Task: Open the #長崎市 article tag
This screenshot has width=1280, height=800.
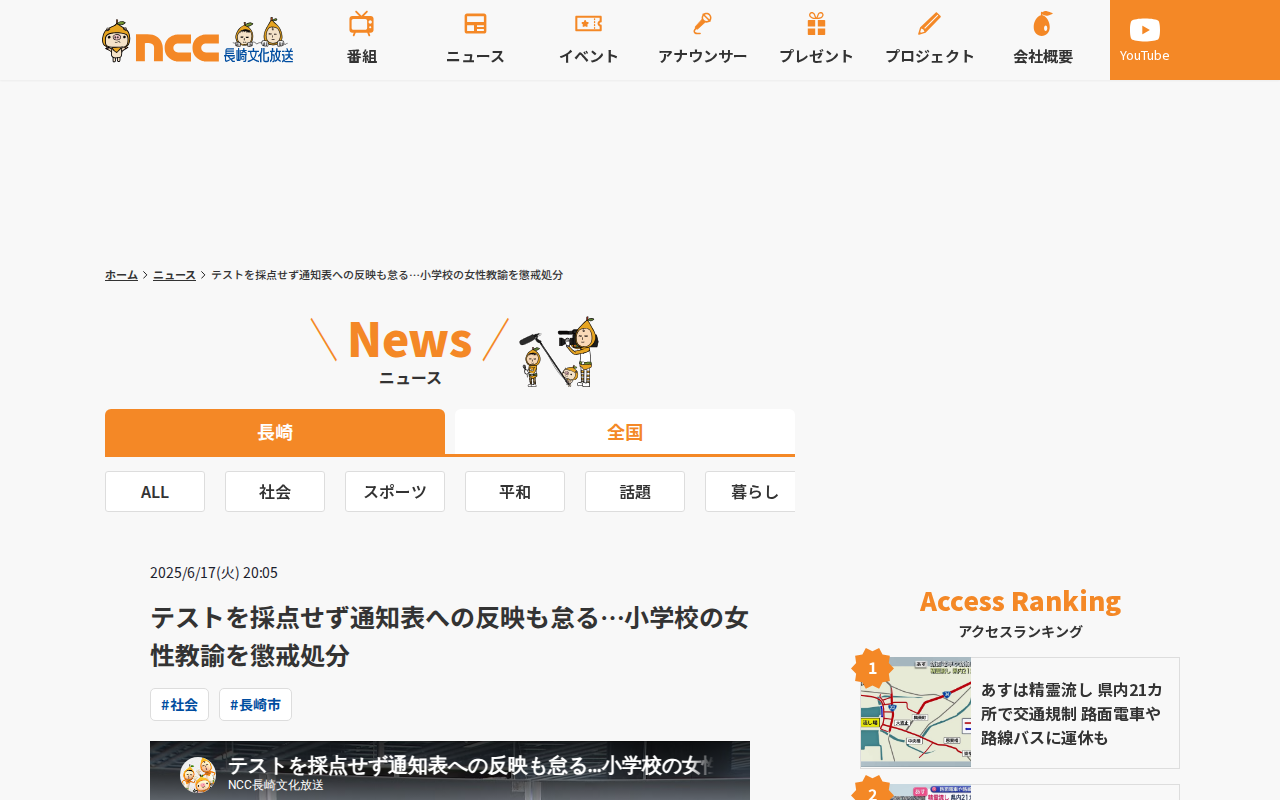Action: click(255, 705)
